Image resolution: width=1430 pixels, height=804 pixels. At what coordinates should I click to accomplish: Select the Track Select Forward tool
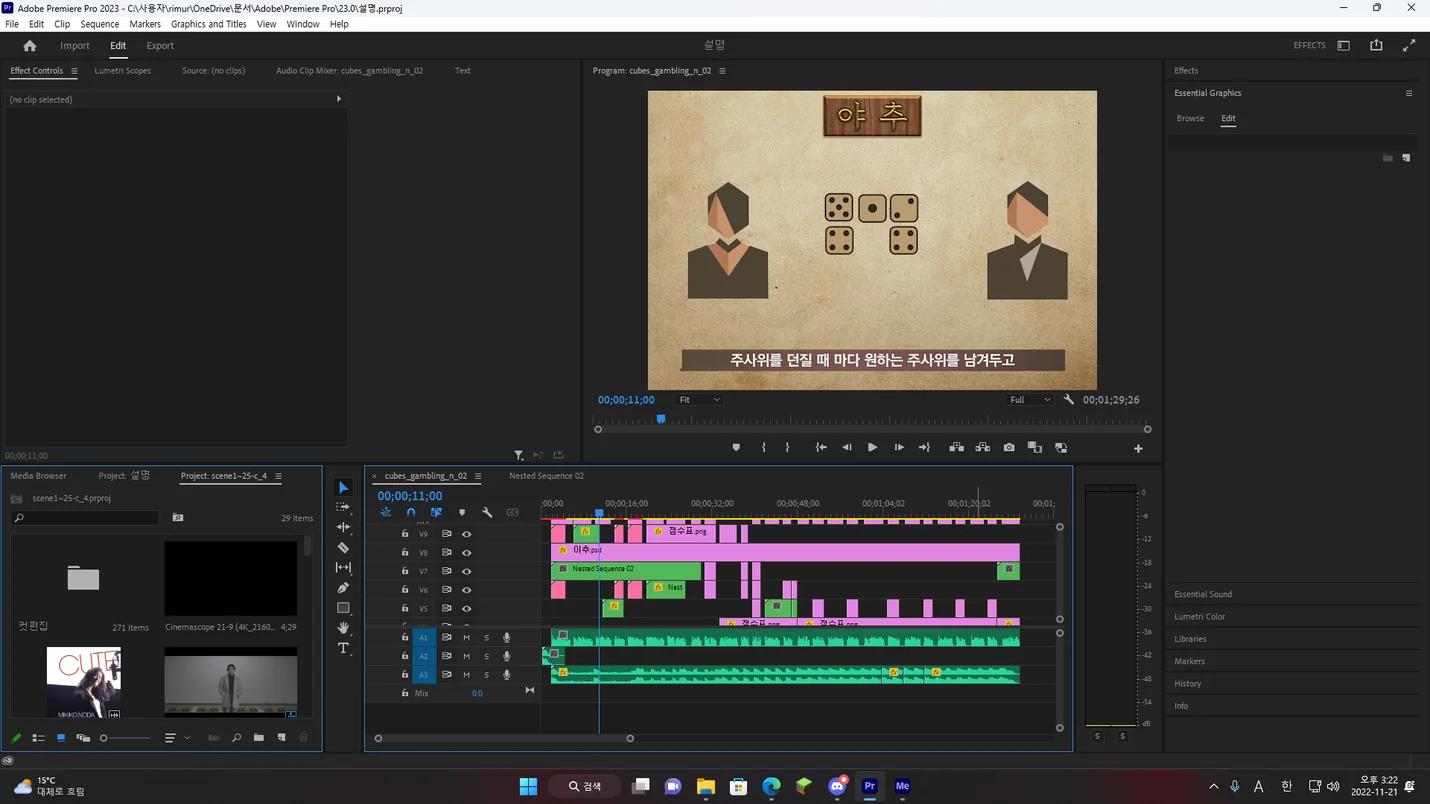click(343, 507)
